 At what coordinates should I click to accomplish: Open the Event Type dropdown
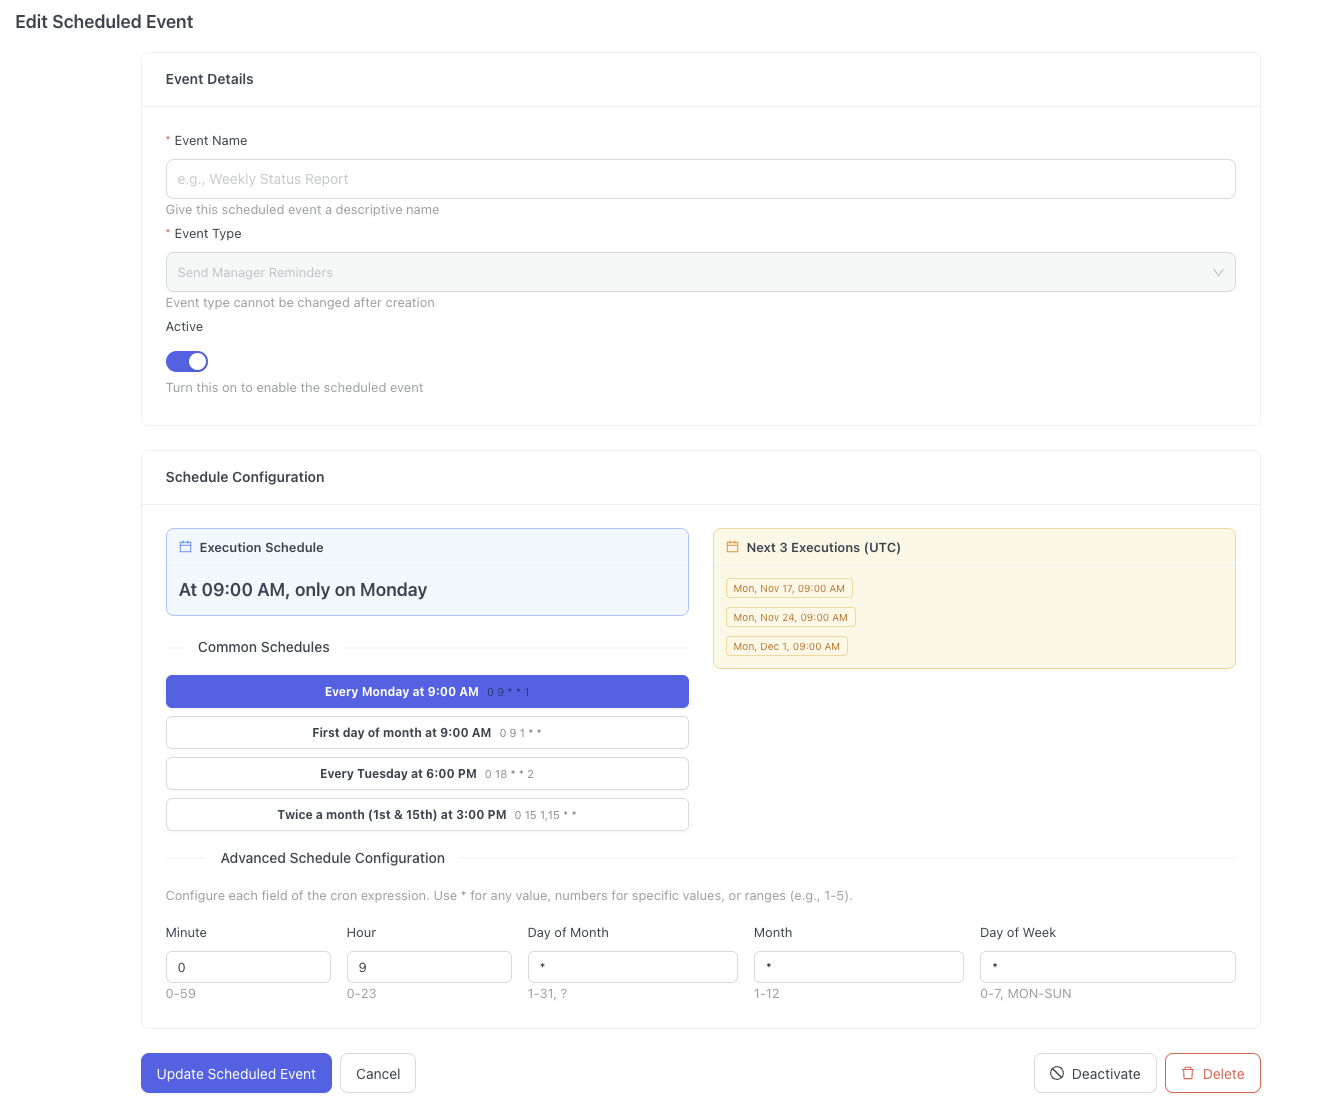[x=700, y=272]
